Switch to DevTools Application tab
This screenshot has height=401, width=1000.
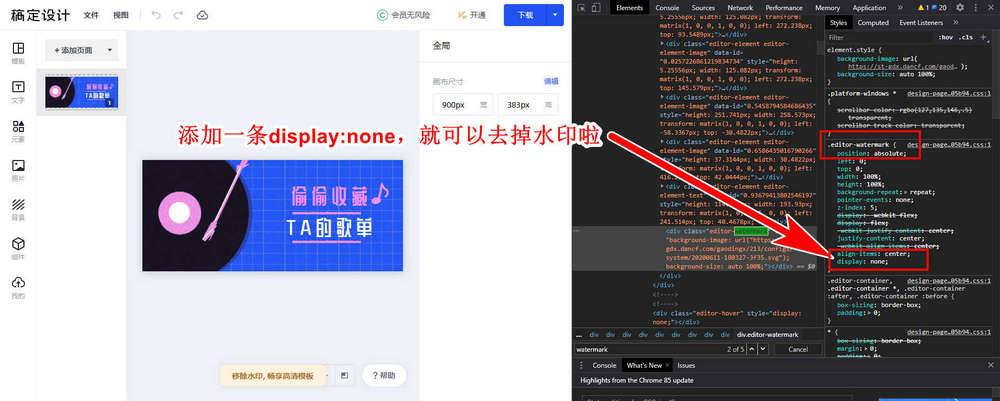coord(870,8)
